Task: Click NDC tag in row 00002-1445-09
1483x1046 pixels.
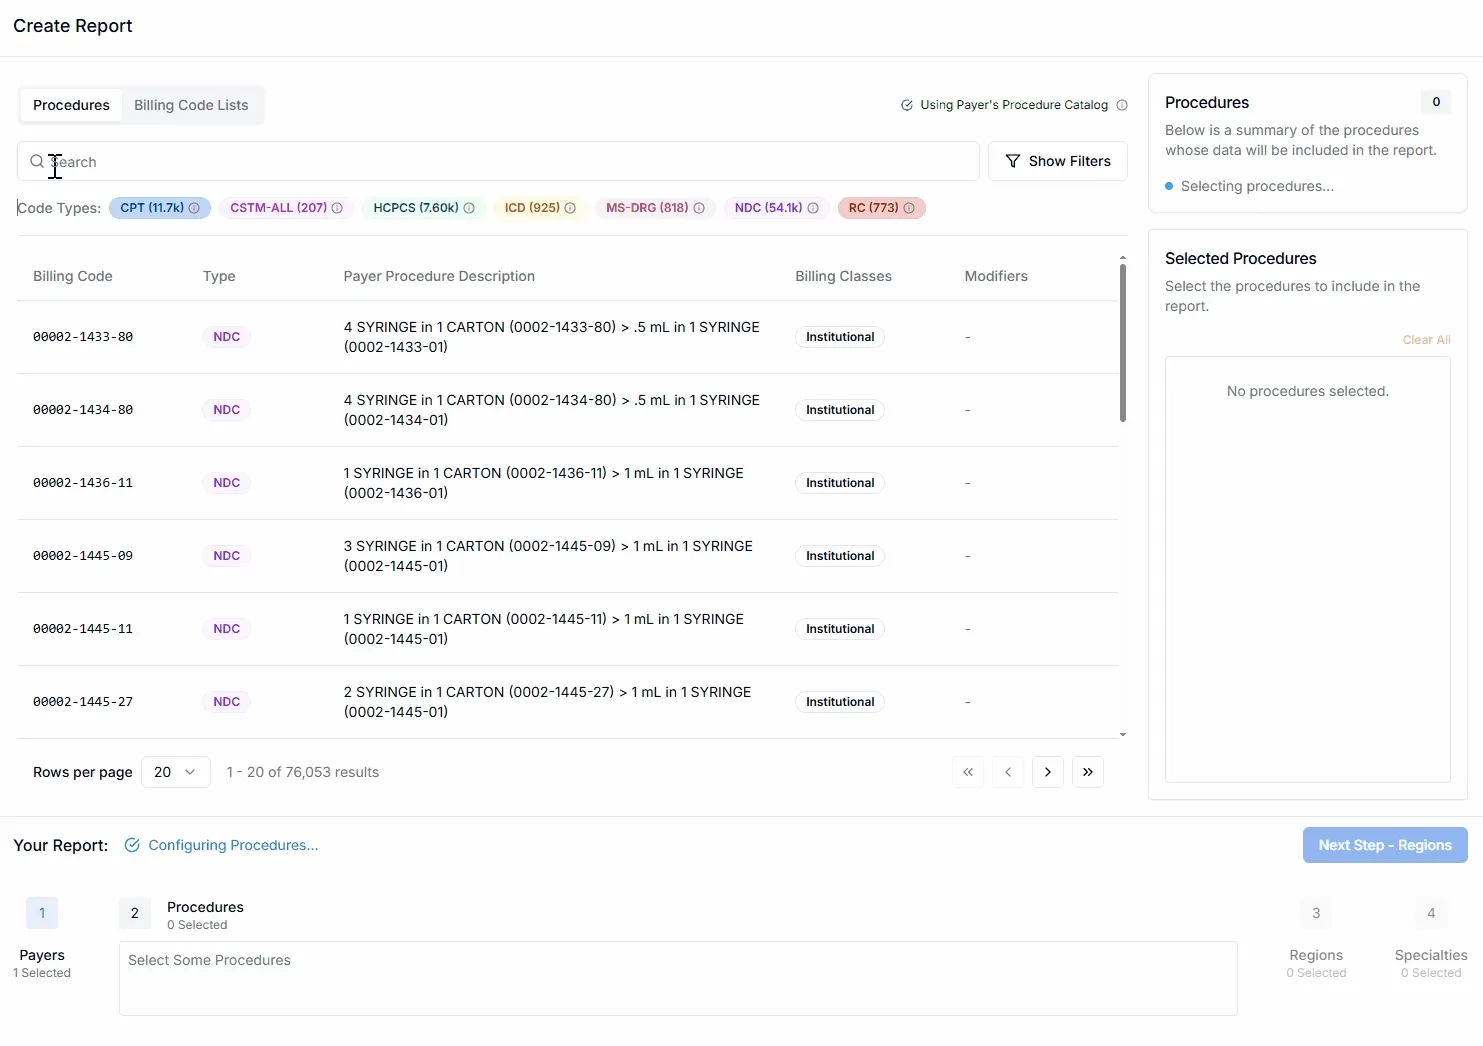Action: [x=226, y=556]
